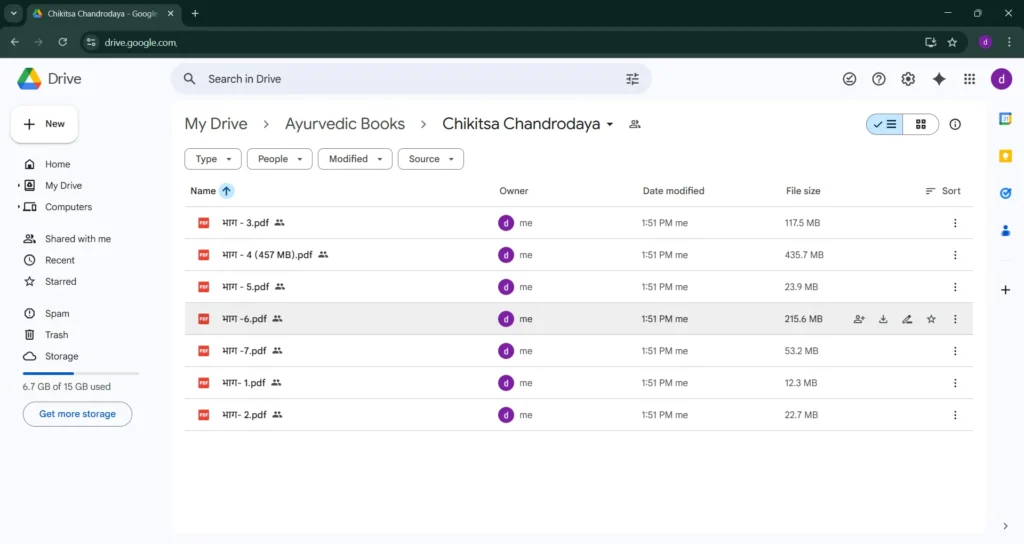This screenshot has height=544, width=1024.
Task: Open the Type filter dropdown
Action: (x=213, y=159)
